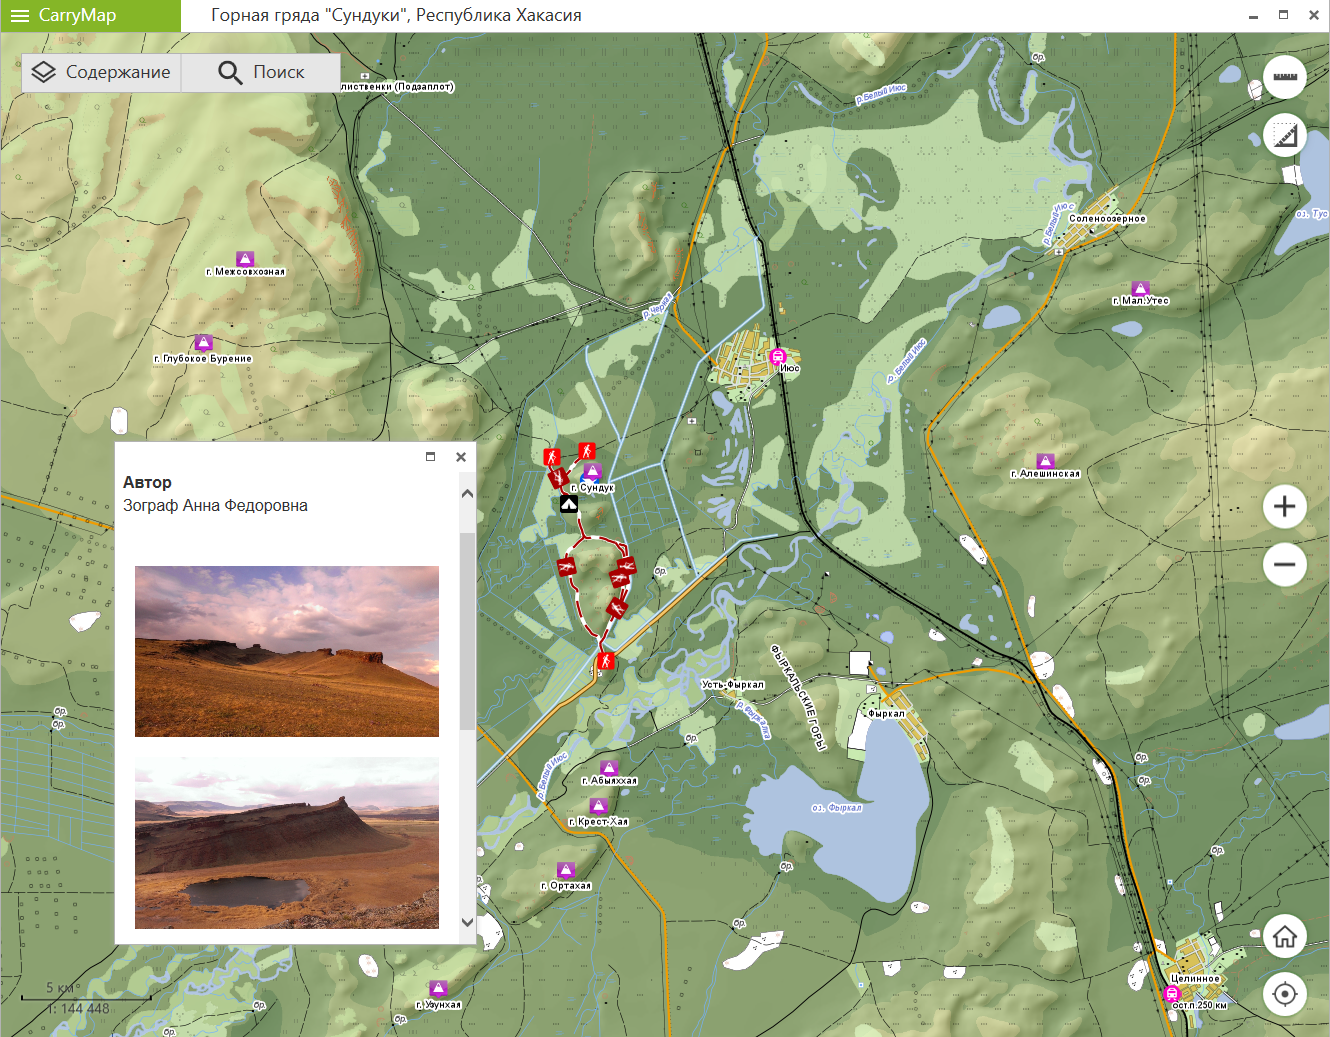The image size is (1330, 1037).
Task: Click the black campsite tent marker
Action: coord(569,504)
